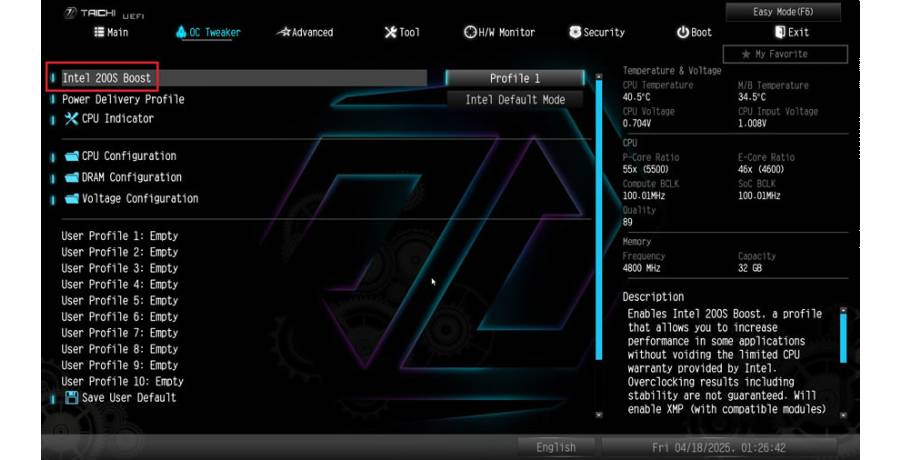Open Voltage Configuration text entry

[x=140, y=199]
